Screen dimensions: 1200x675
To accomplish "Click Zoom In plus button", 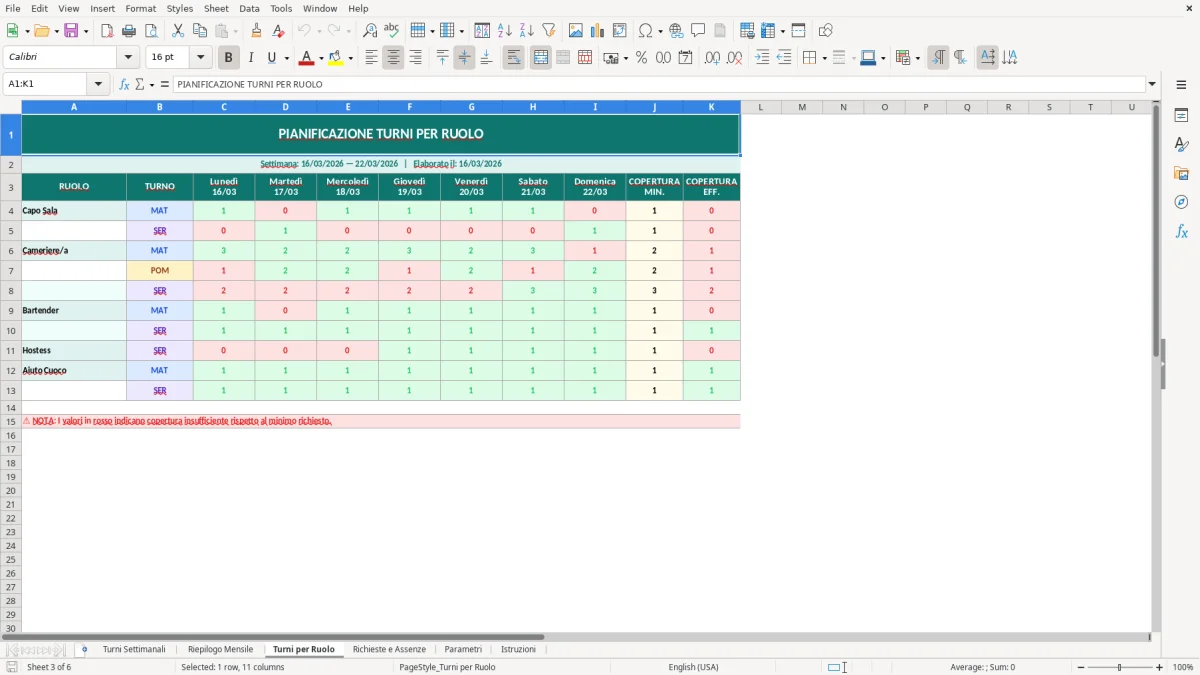I will pyautogui.click(x=1160, y=667).
